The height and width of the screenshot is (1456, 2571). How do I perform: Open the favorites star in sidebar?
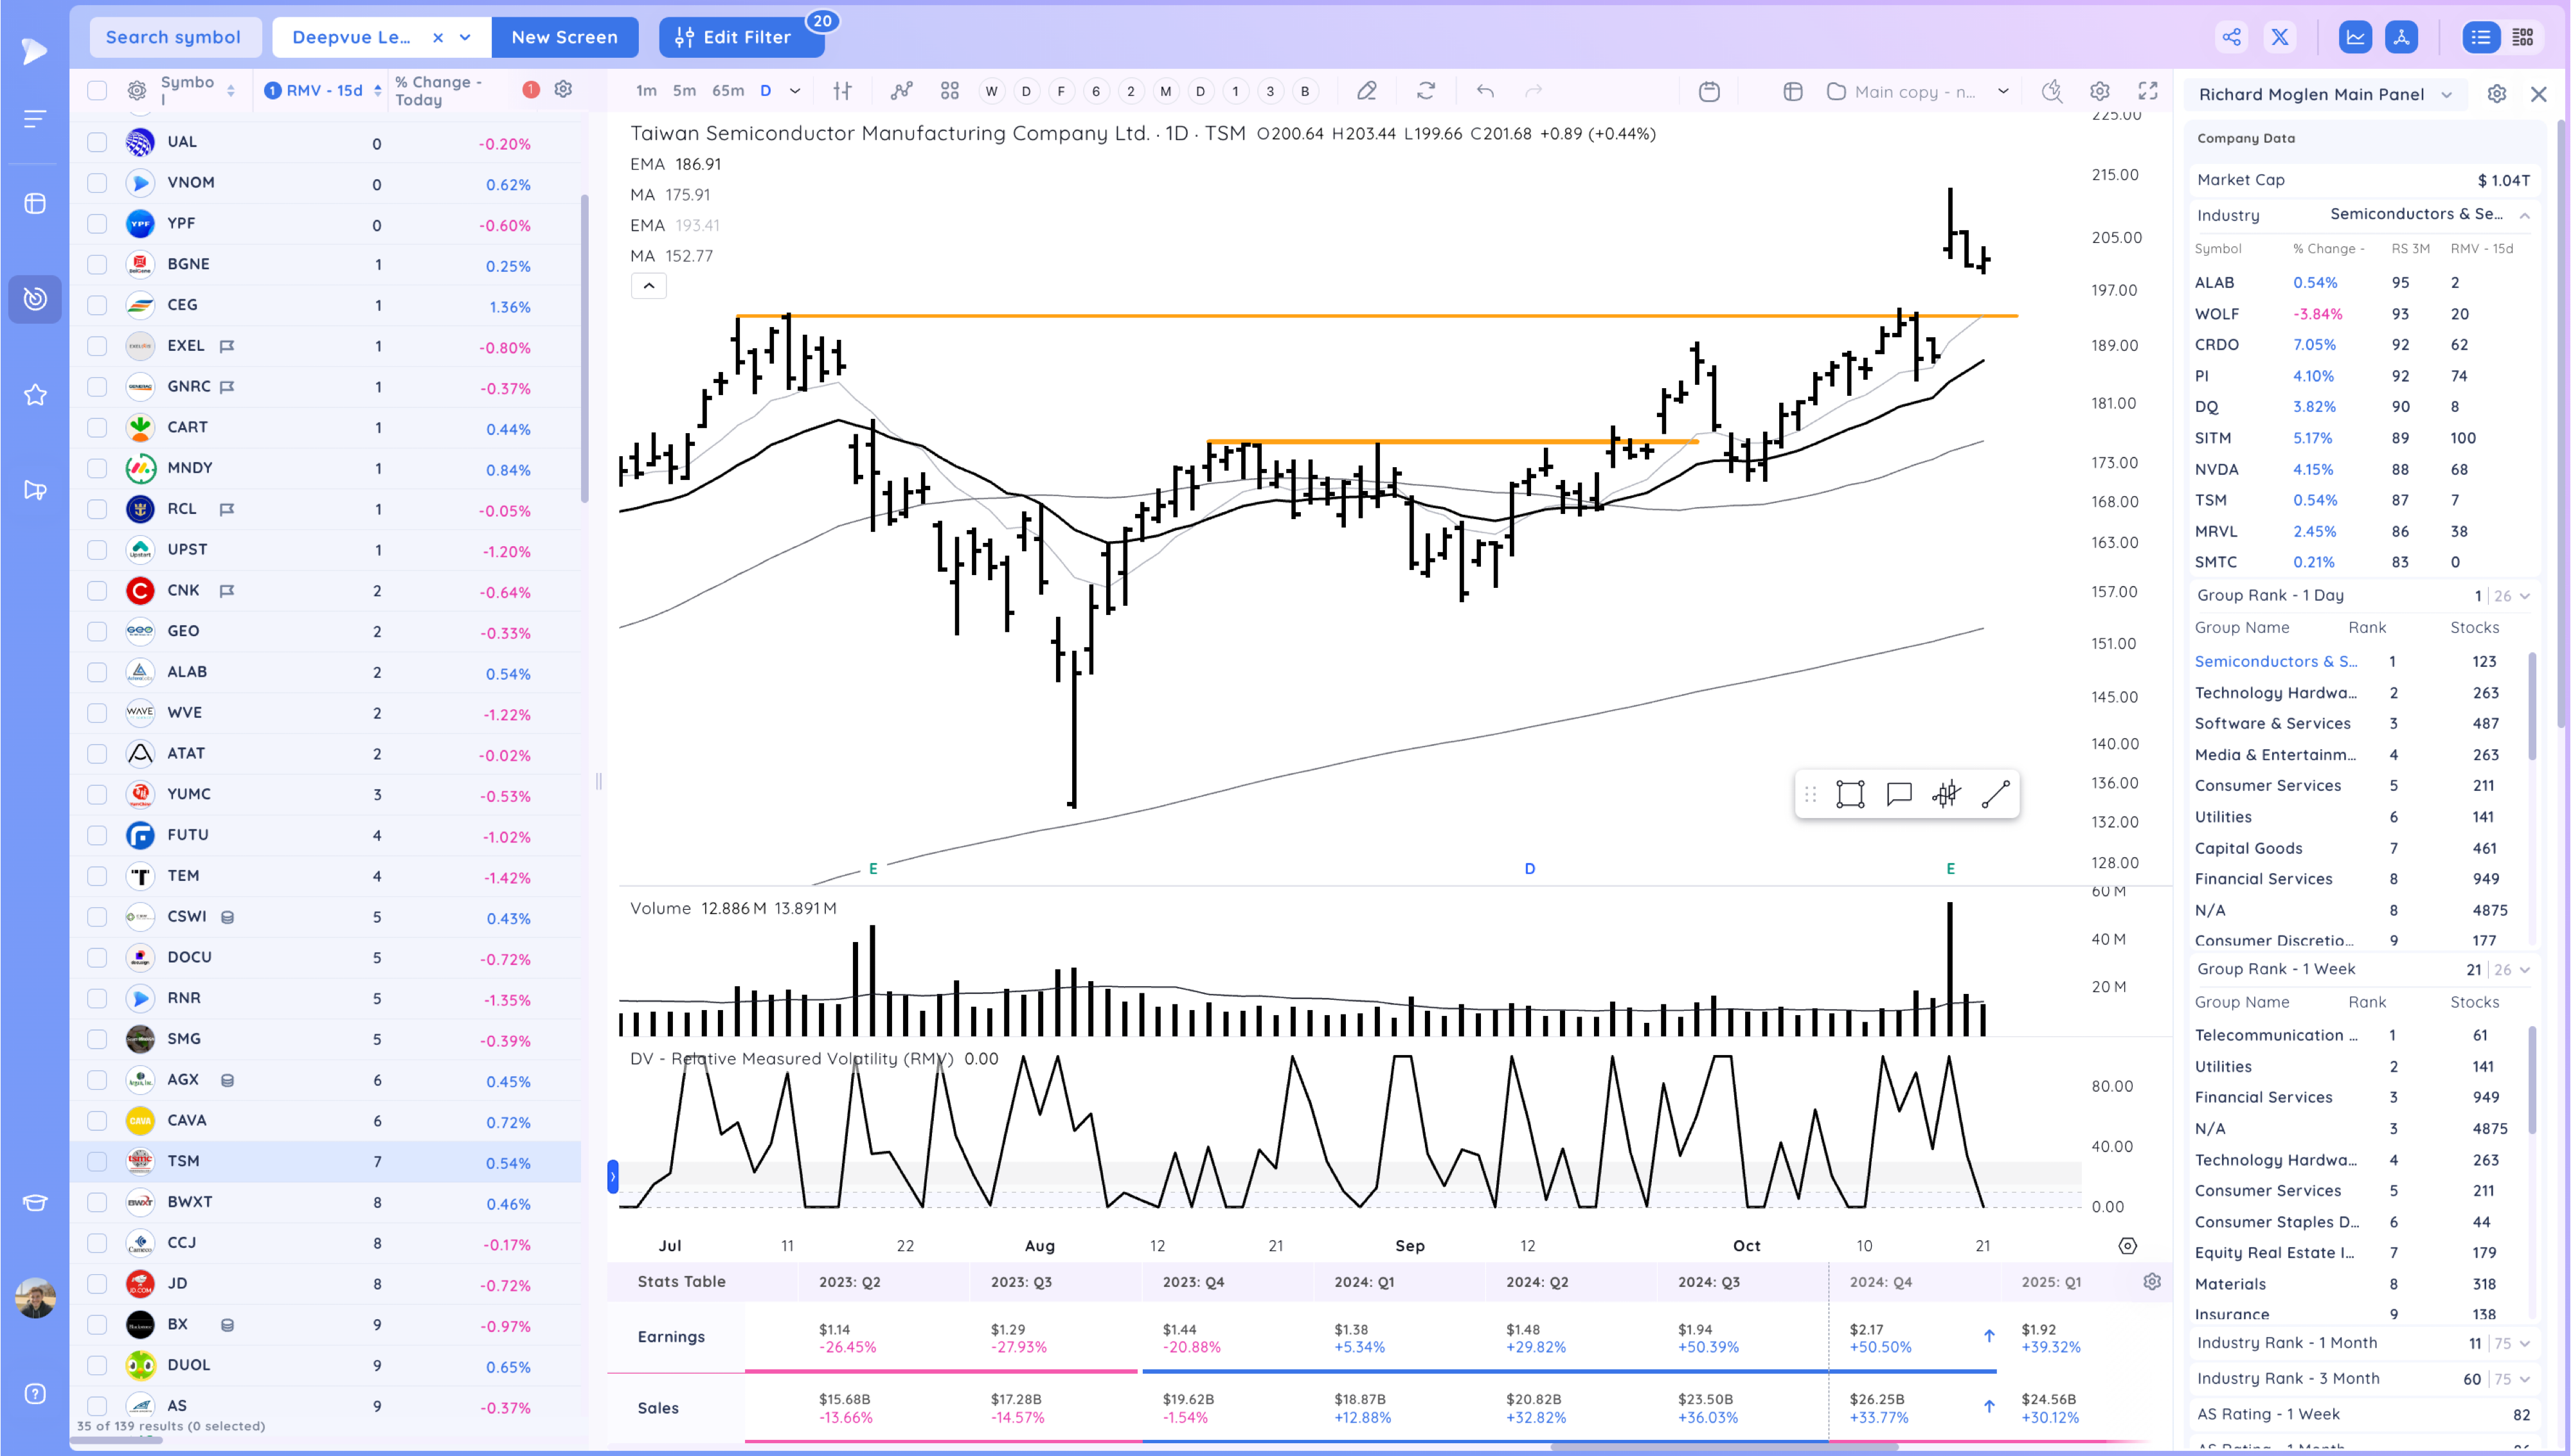[35, 395]
